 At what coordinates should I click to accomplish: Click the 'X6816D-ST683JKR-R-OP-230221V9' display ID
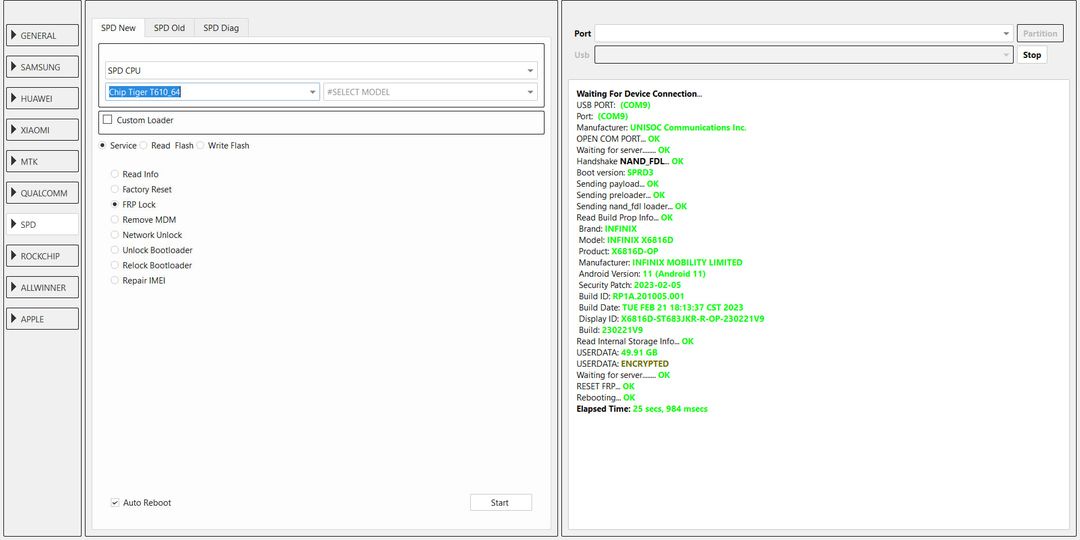click(x=692, y=319)
